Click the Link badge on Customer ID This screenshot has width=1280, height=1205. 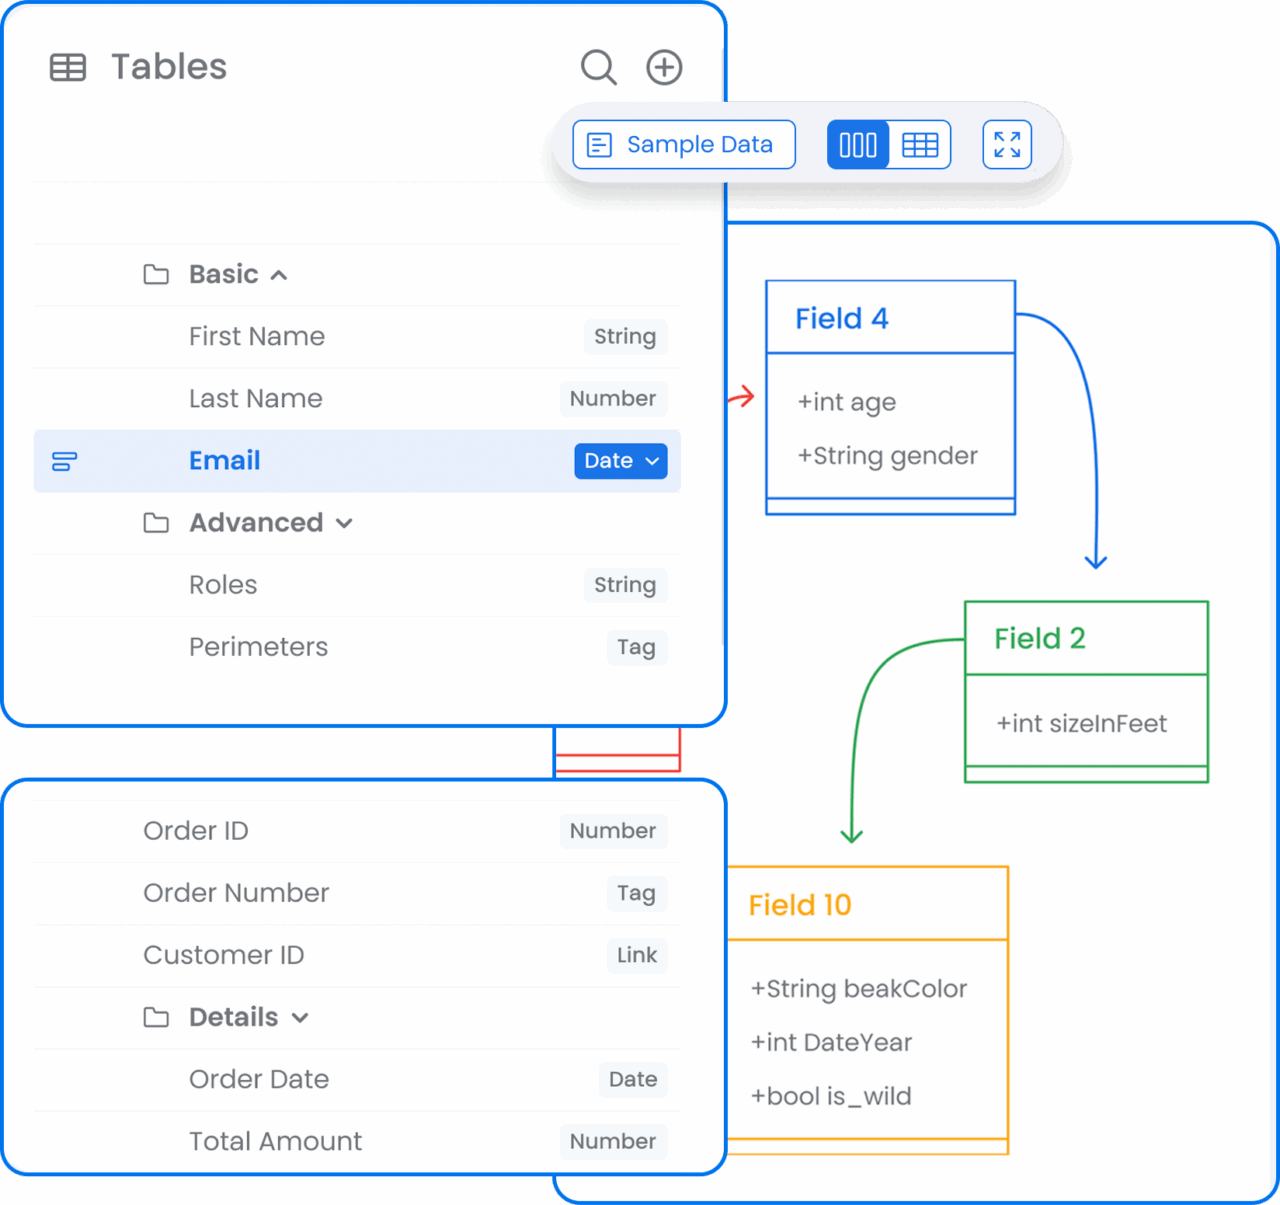click(637, 956)
